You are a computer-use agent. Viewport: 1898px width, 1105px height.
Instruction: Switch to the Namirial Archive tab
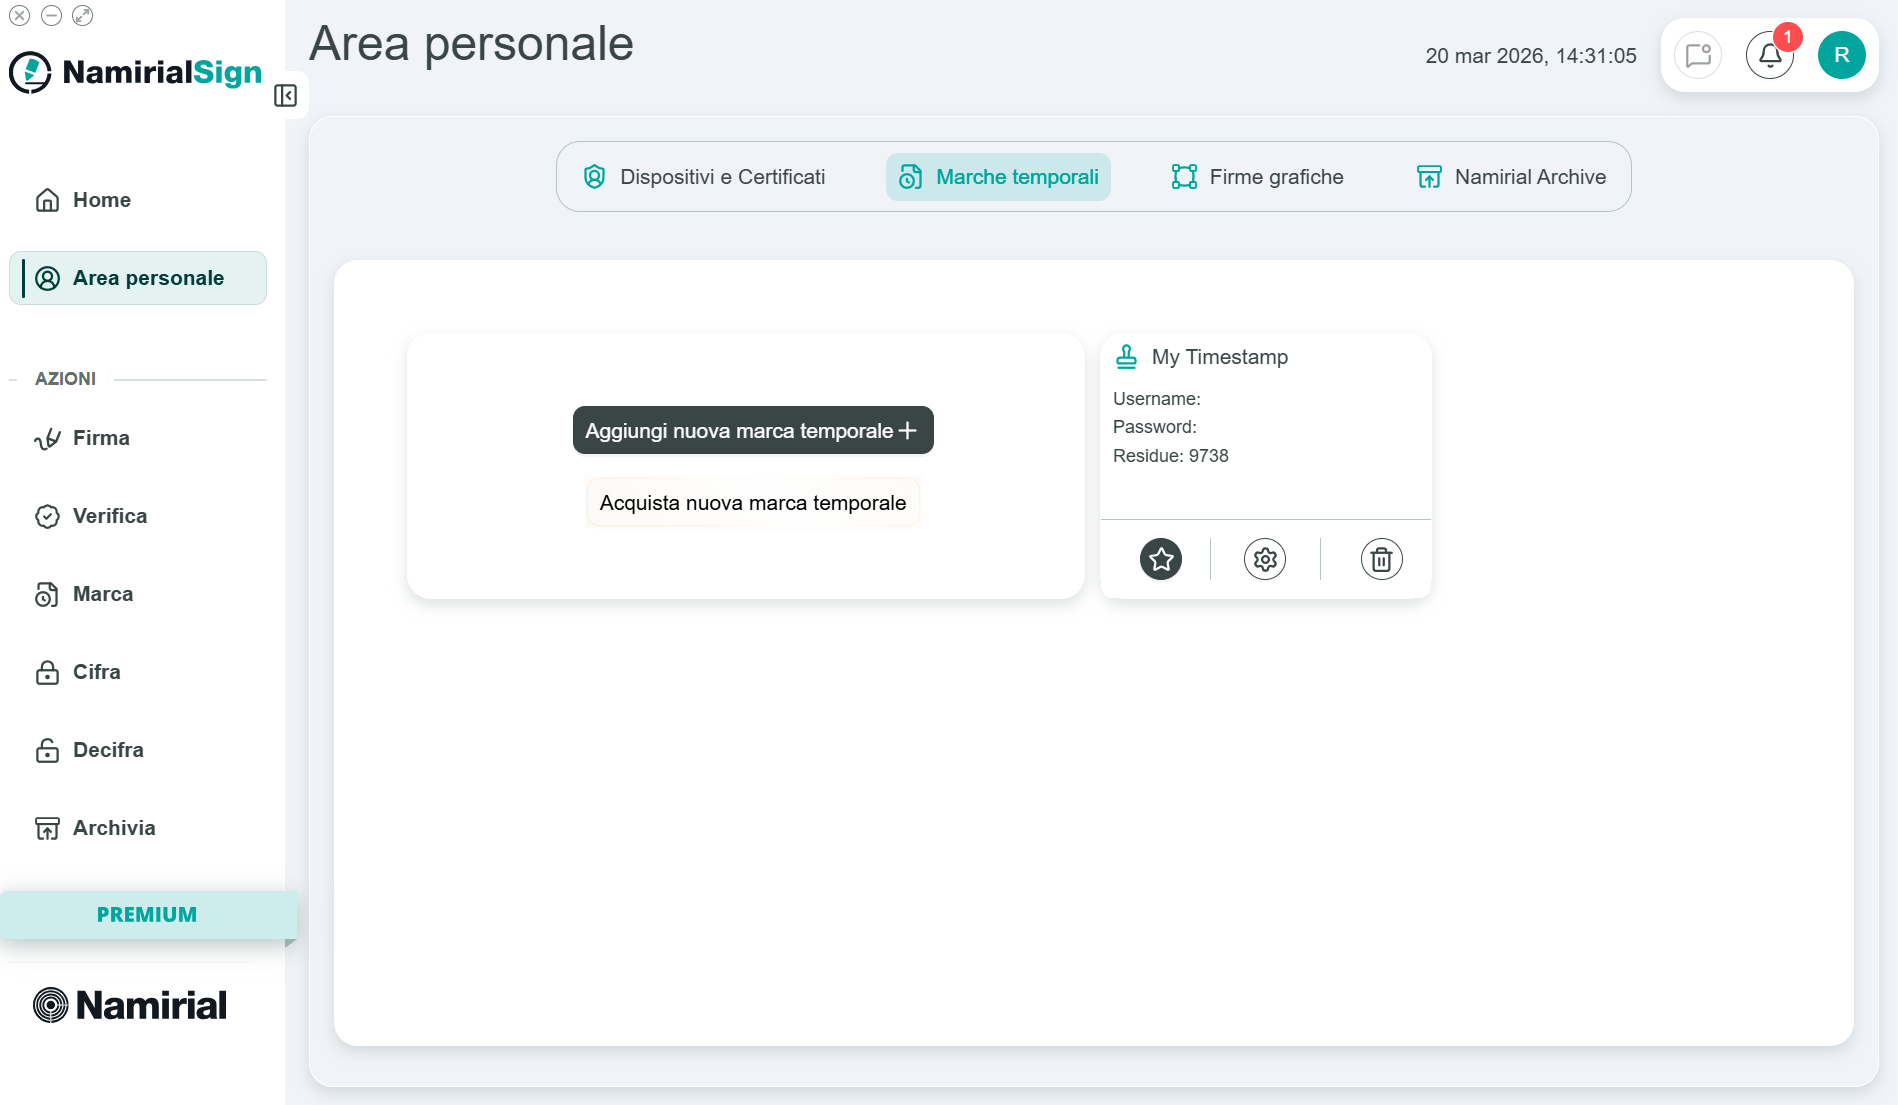click(x=1512, y=177)
